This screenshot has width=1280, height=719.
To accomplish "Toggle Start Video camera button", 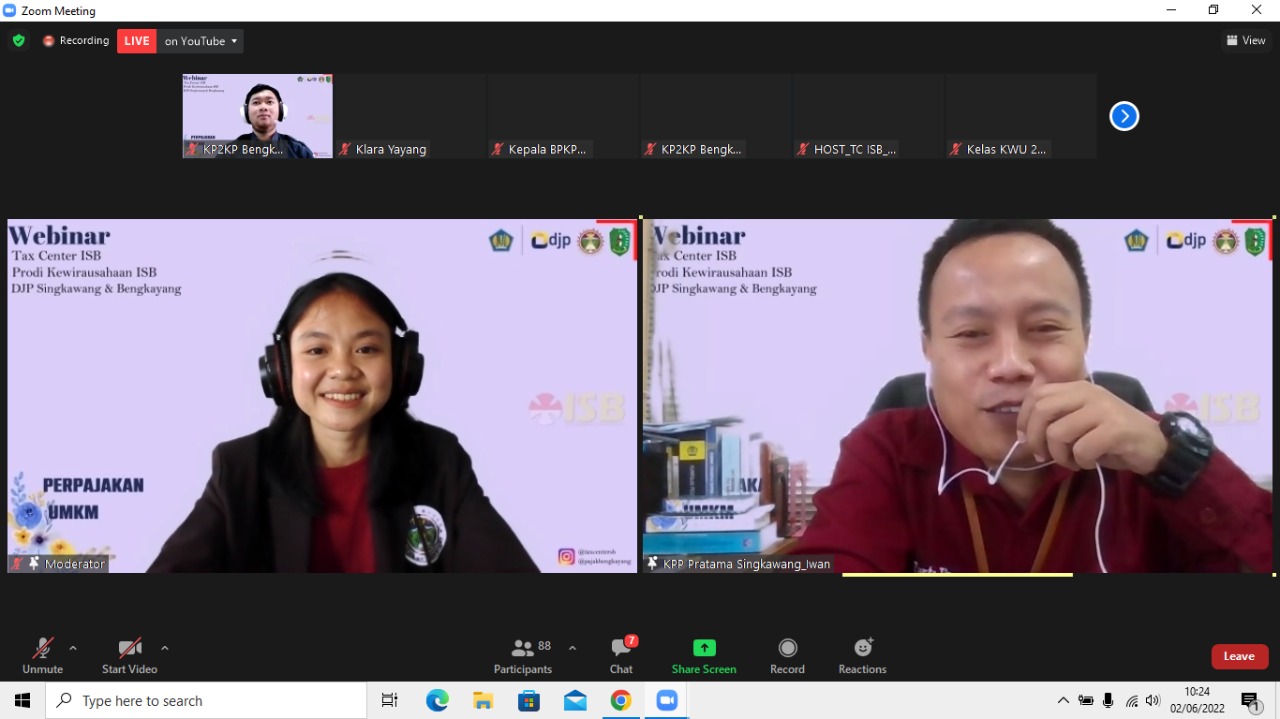I will 129,656.
